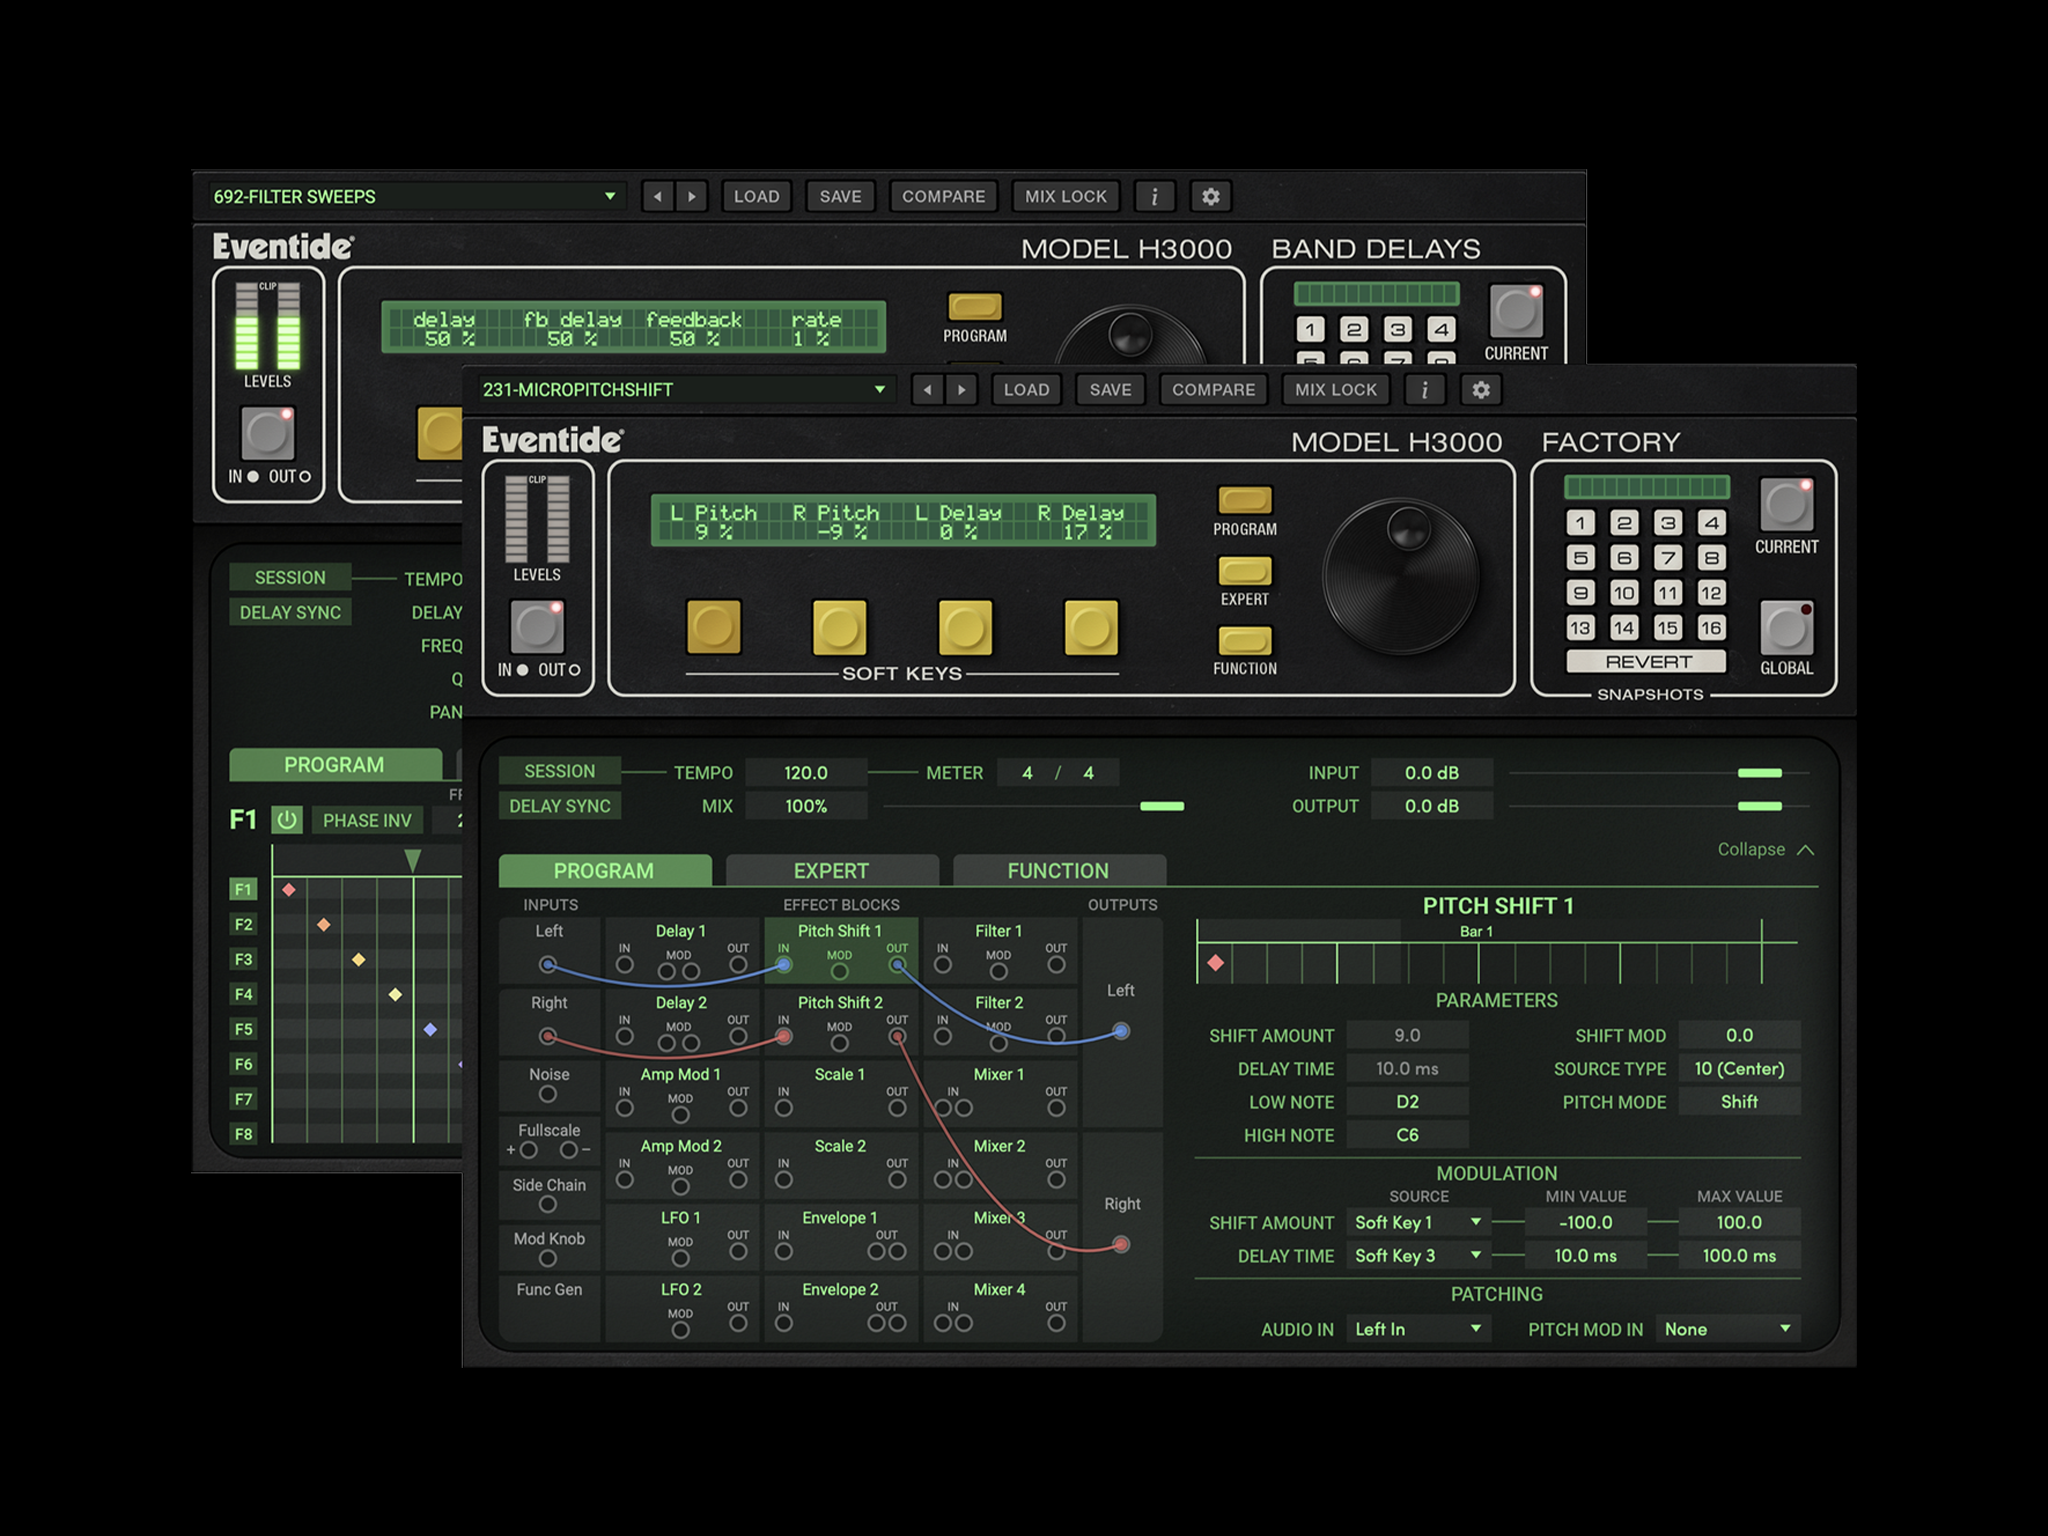Screen dimensions: 2048x1536
Task: Toggle the IN/OUT level button in Filter Sweeps window
Action: click(267, 433)
